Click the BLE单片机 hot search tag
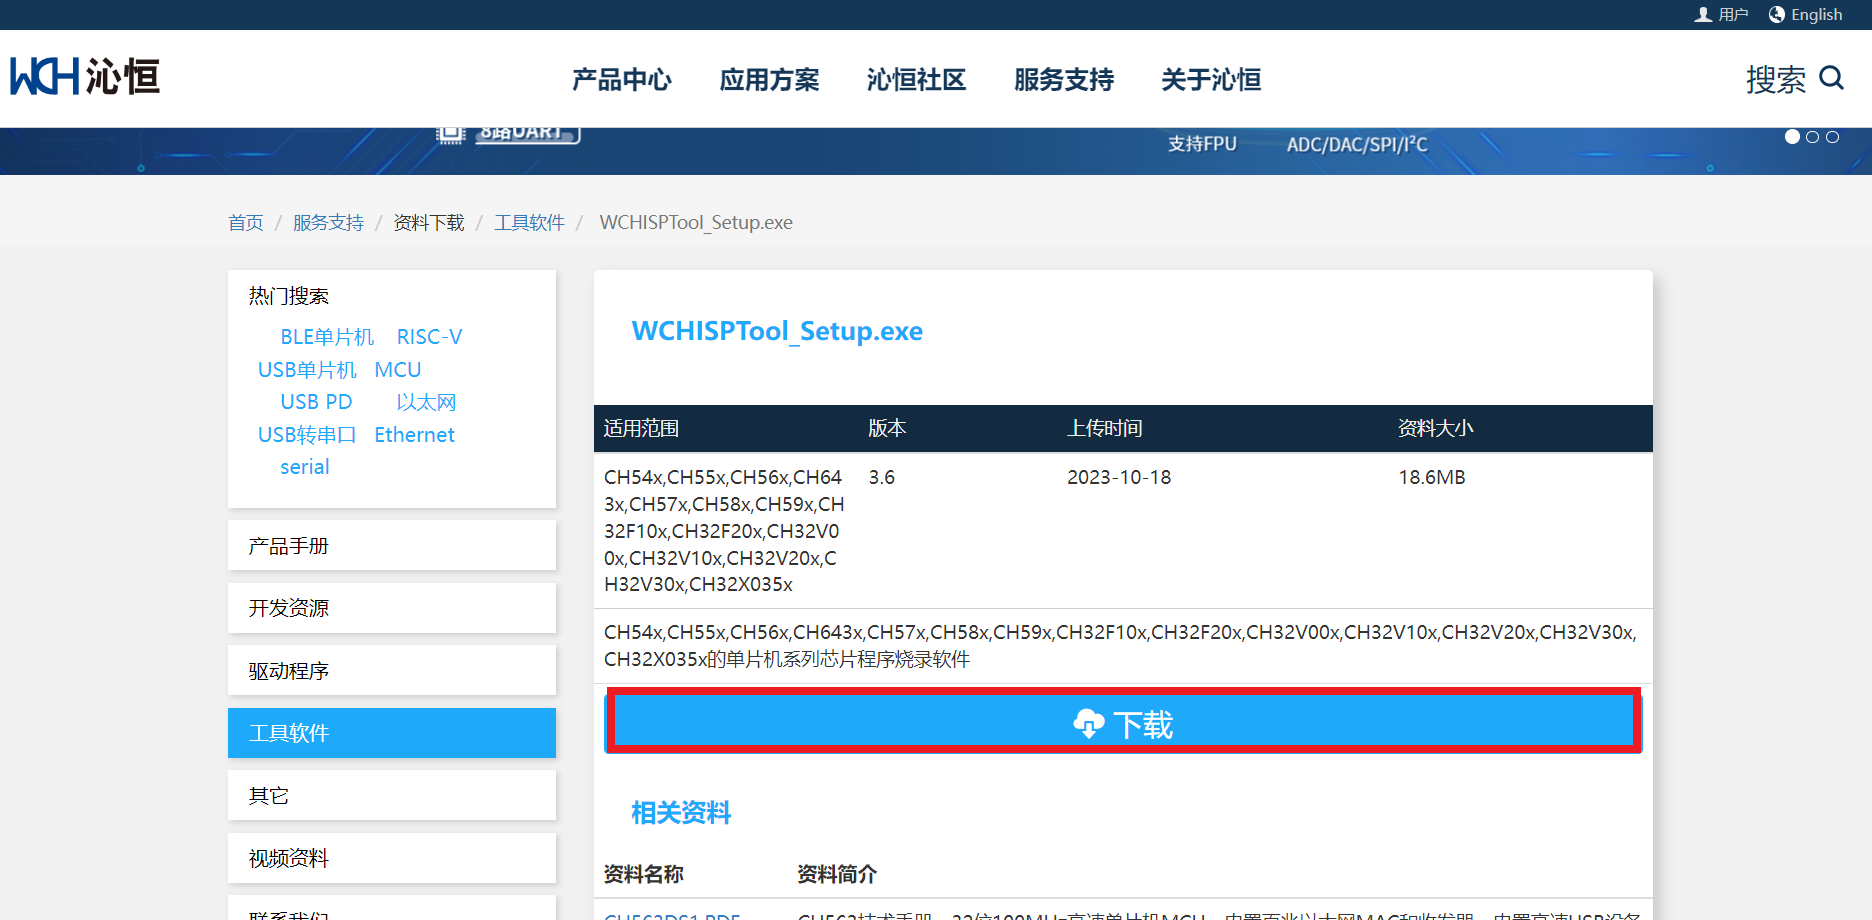The height and width of the screenshot is (920, 1872). click(327, 337)
